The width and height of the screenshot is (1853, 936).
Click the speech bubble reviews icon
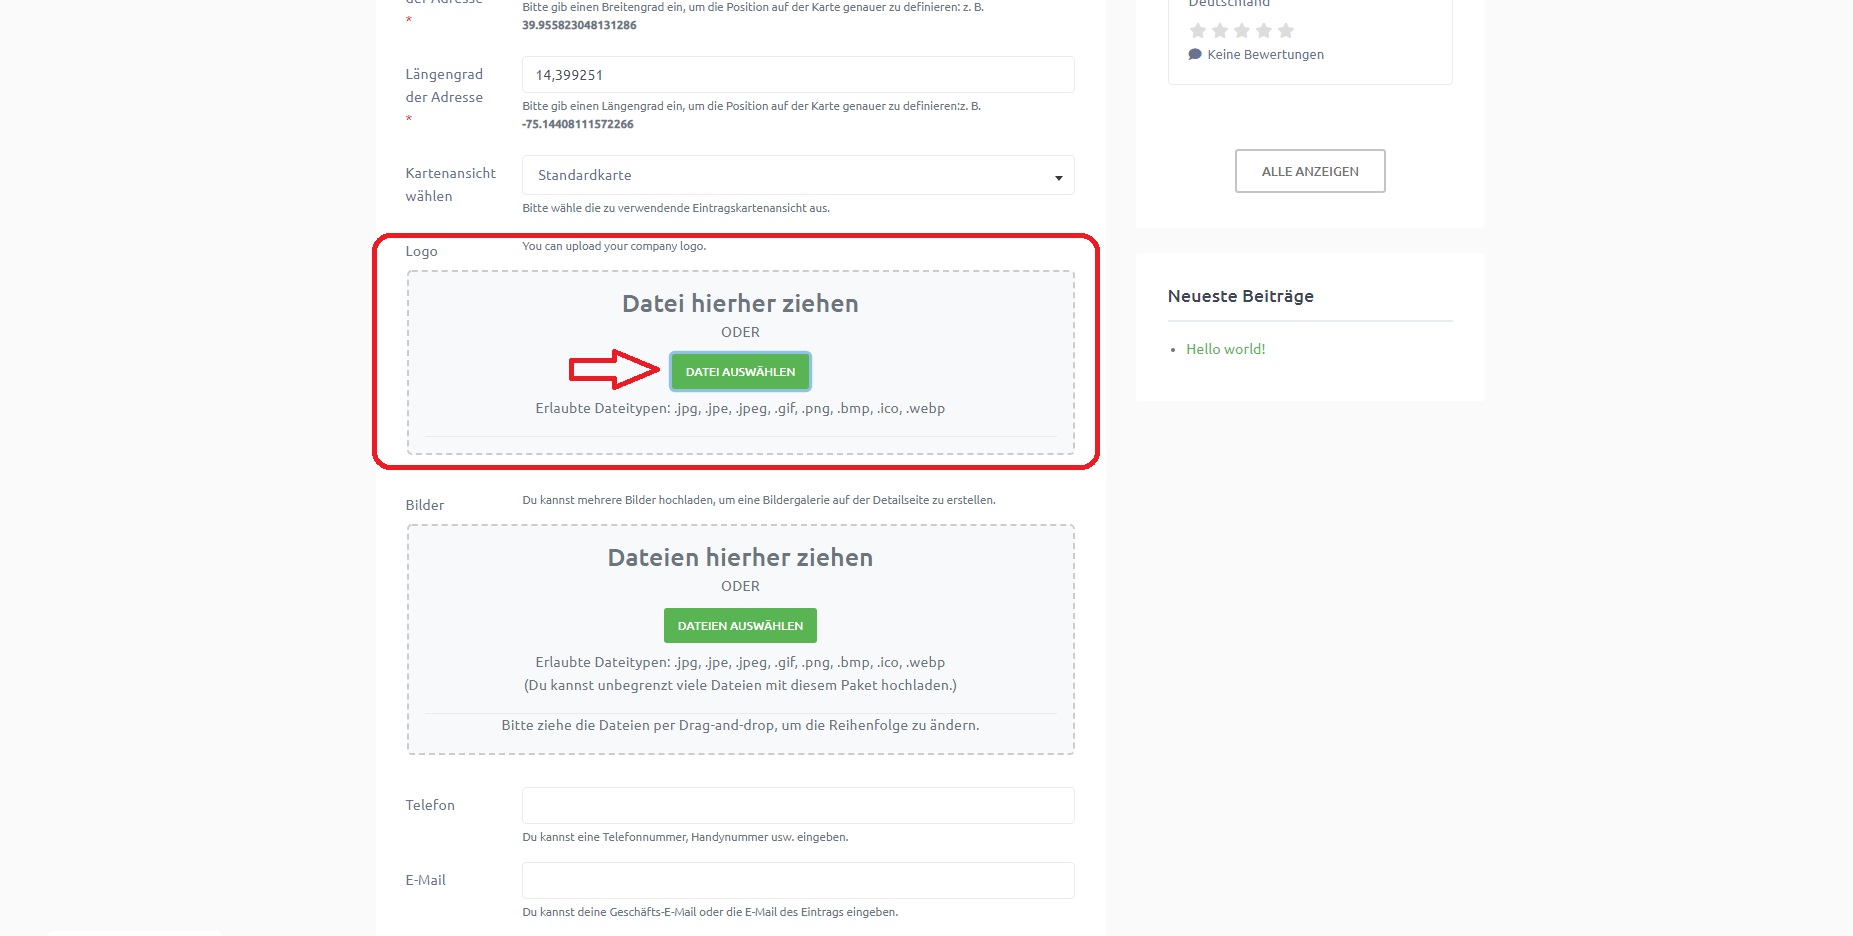coord(1194,54)
